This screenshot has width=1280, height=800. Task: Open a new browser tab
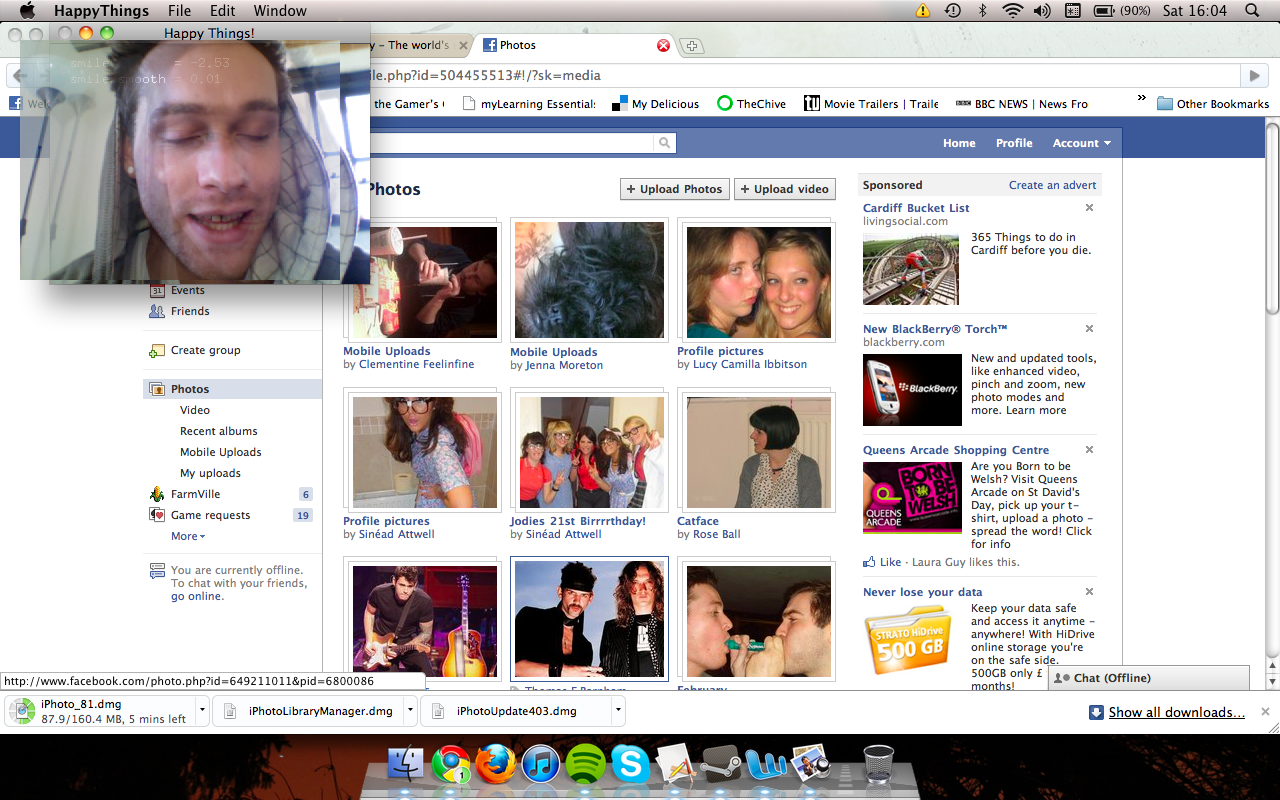pos(692,46)
